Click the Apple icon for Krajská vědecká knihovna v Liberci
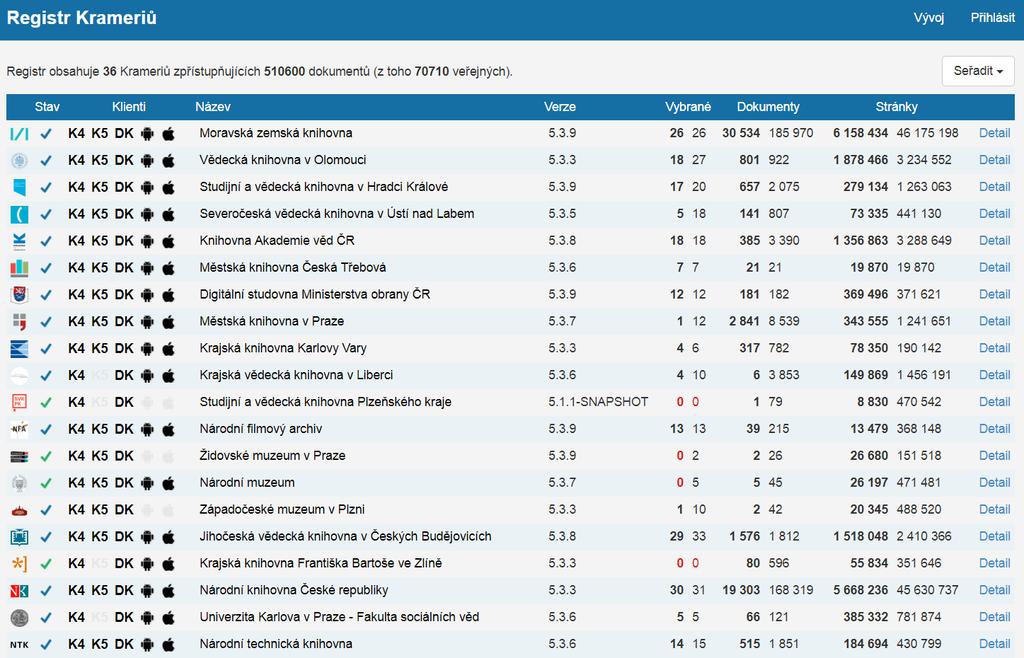This screenshot has width=1024, height=658. [x=168, y=375]
